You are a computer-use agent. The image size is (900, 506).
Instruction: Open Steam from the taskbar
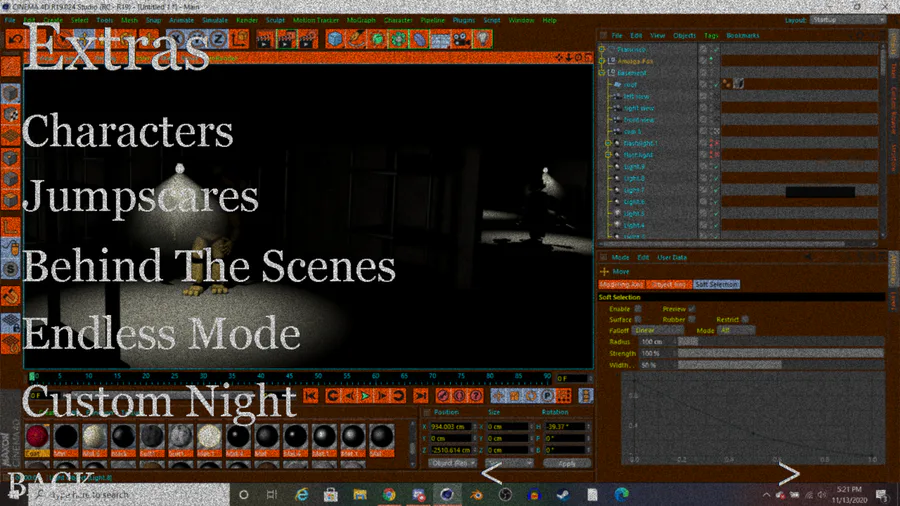point(563,495)
